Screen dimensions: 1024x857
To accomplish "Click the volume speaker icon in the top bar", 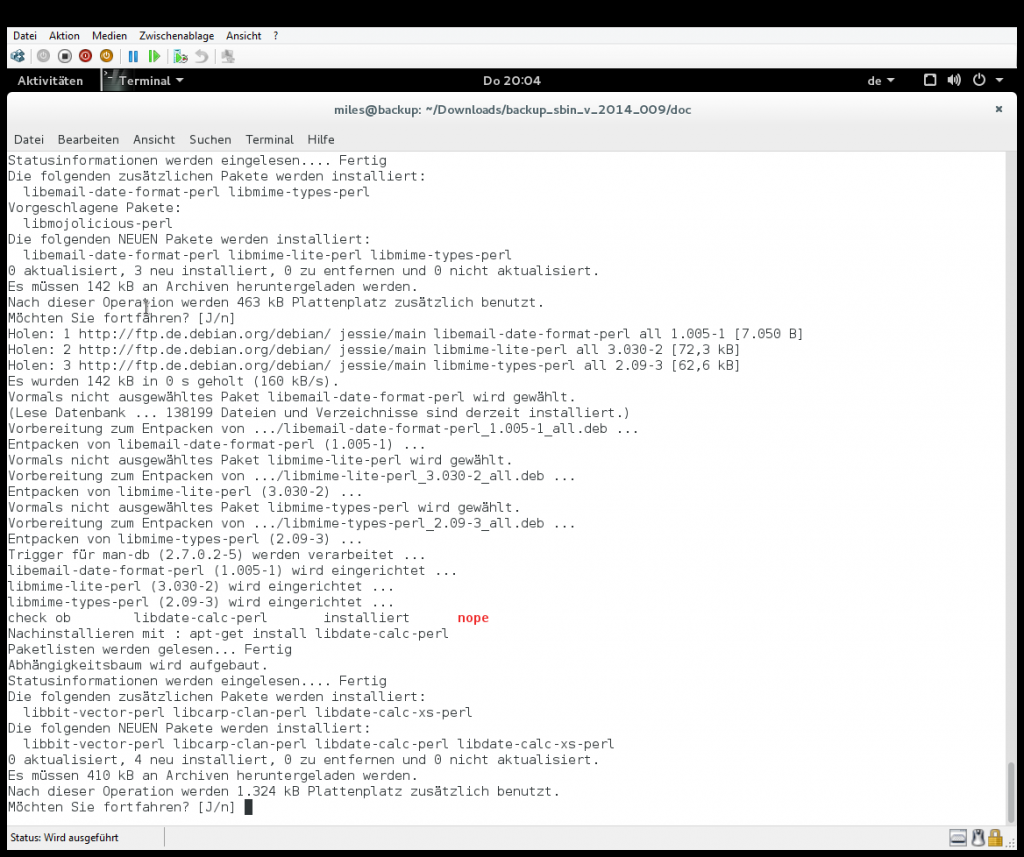I will [954, 80].
